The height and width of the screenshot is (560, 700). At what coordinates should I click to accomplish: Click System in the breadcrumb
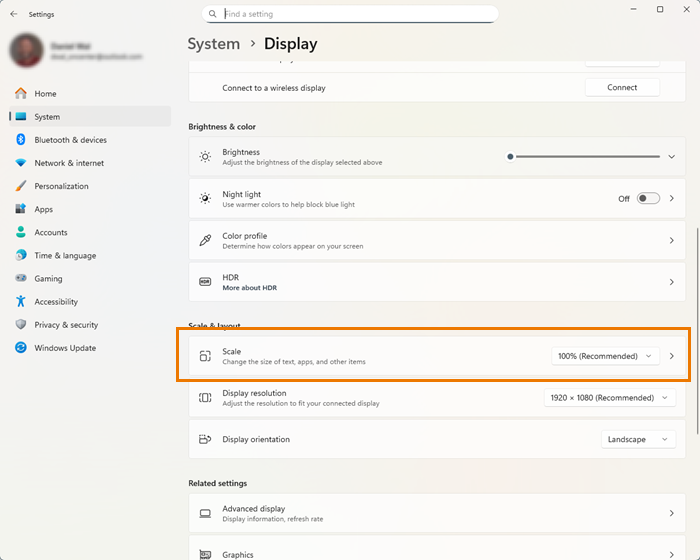pyautogui.click(x=213, y=44)
